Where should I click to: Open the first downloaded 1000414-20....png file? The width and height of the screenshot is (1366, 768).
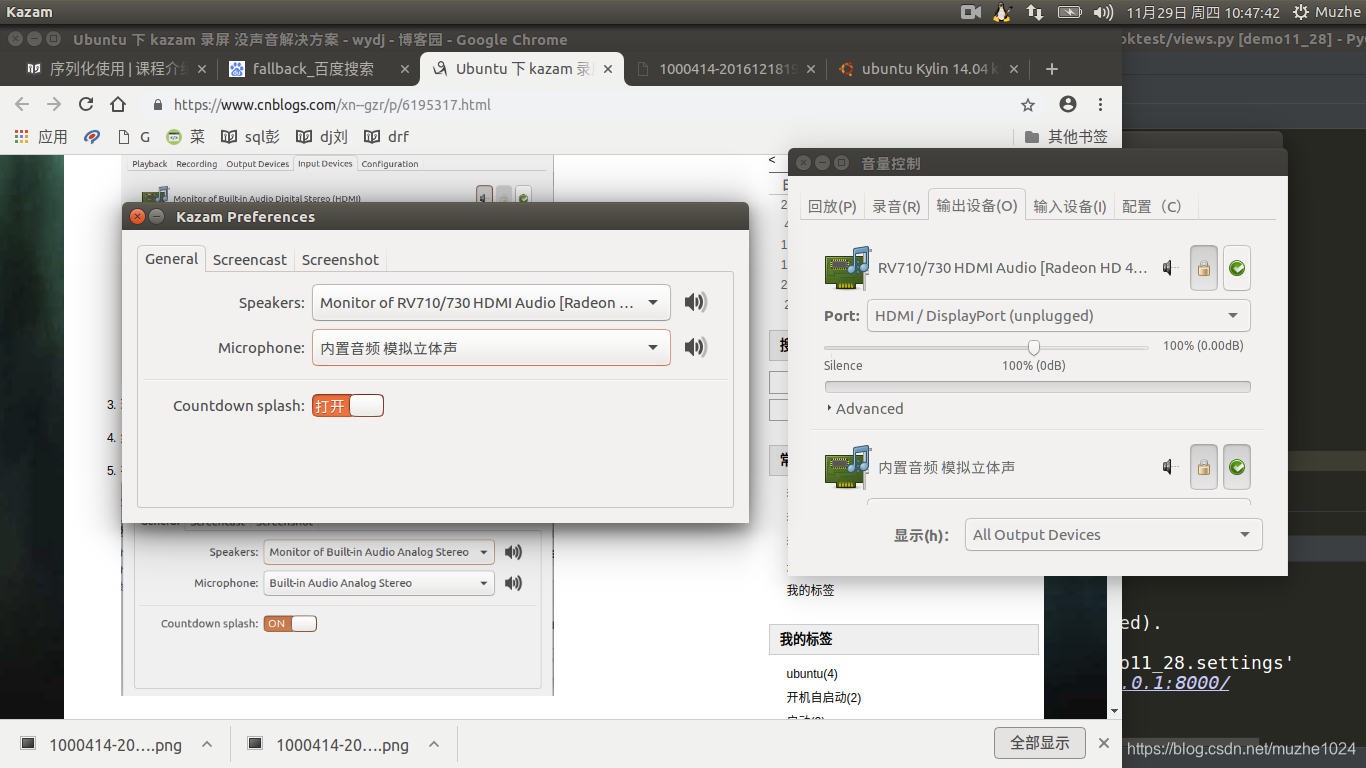click(x=101, y=745)
